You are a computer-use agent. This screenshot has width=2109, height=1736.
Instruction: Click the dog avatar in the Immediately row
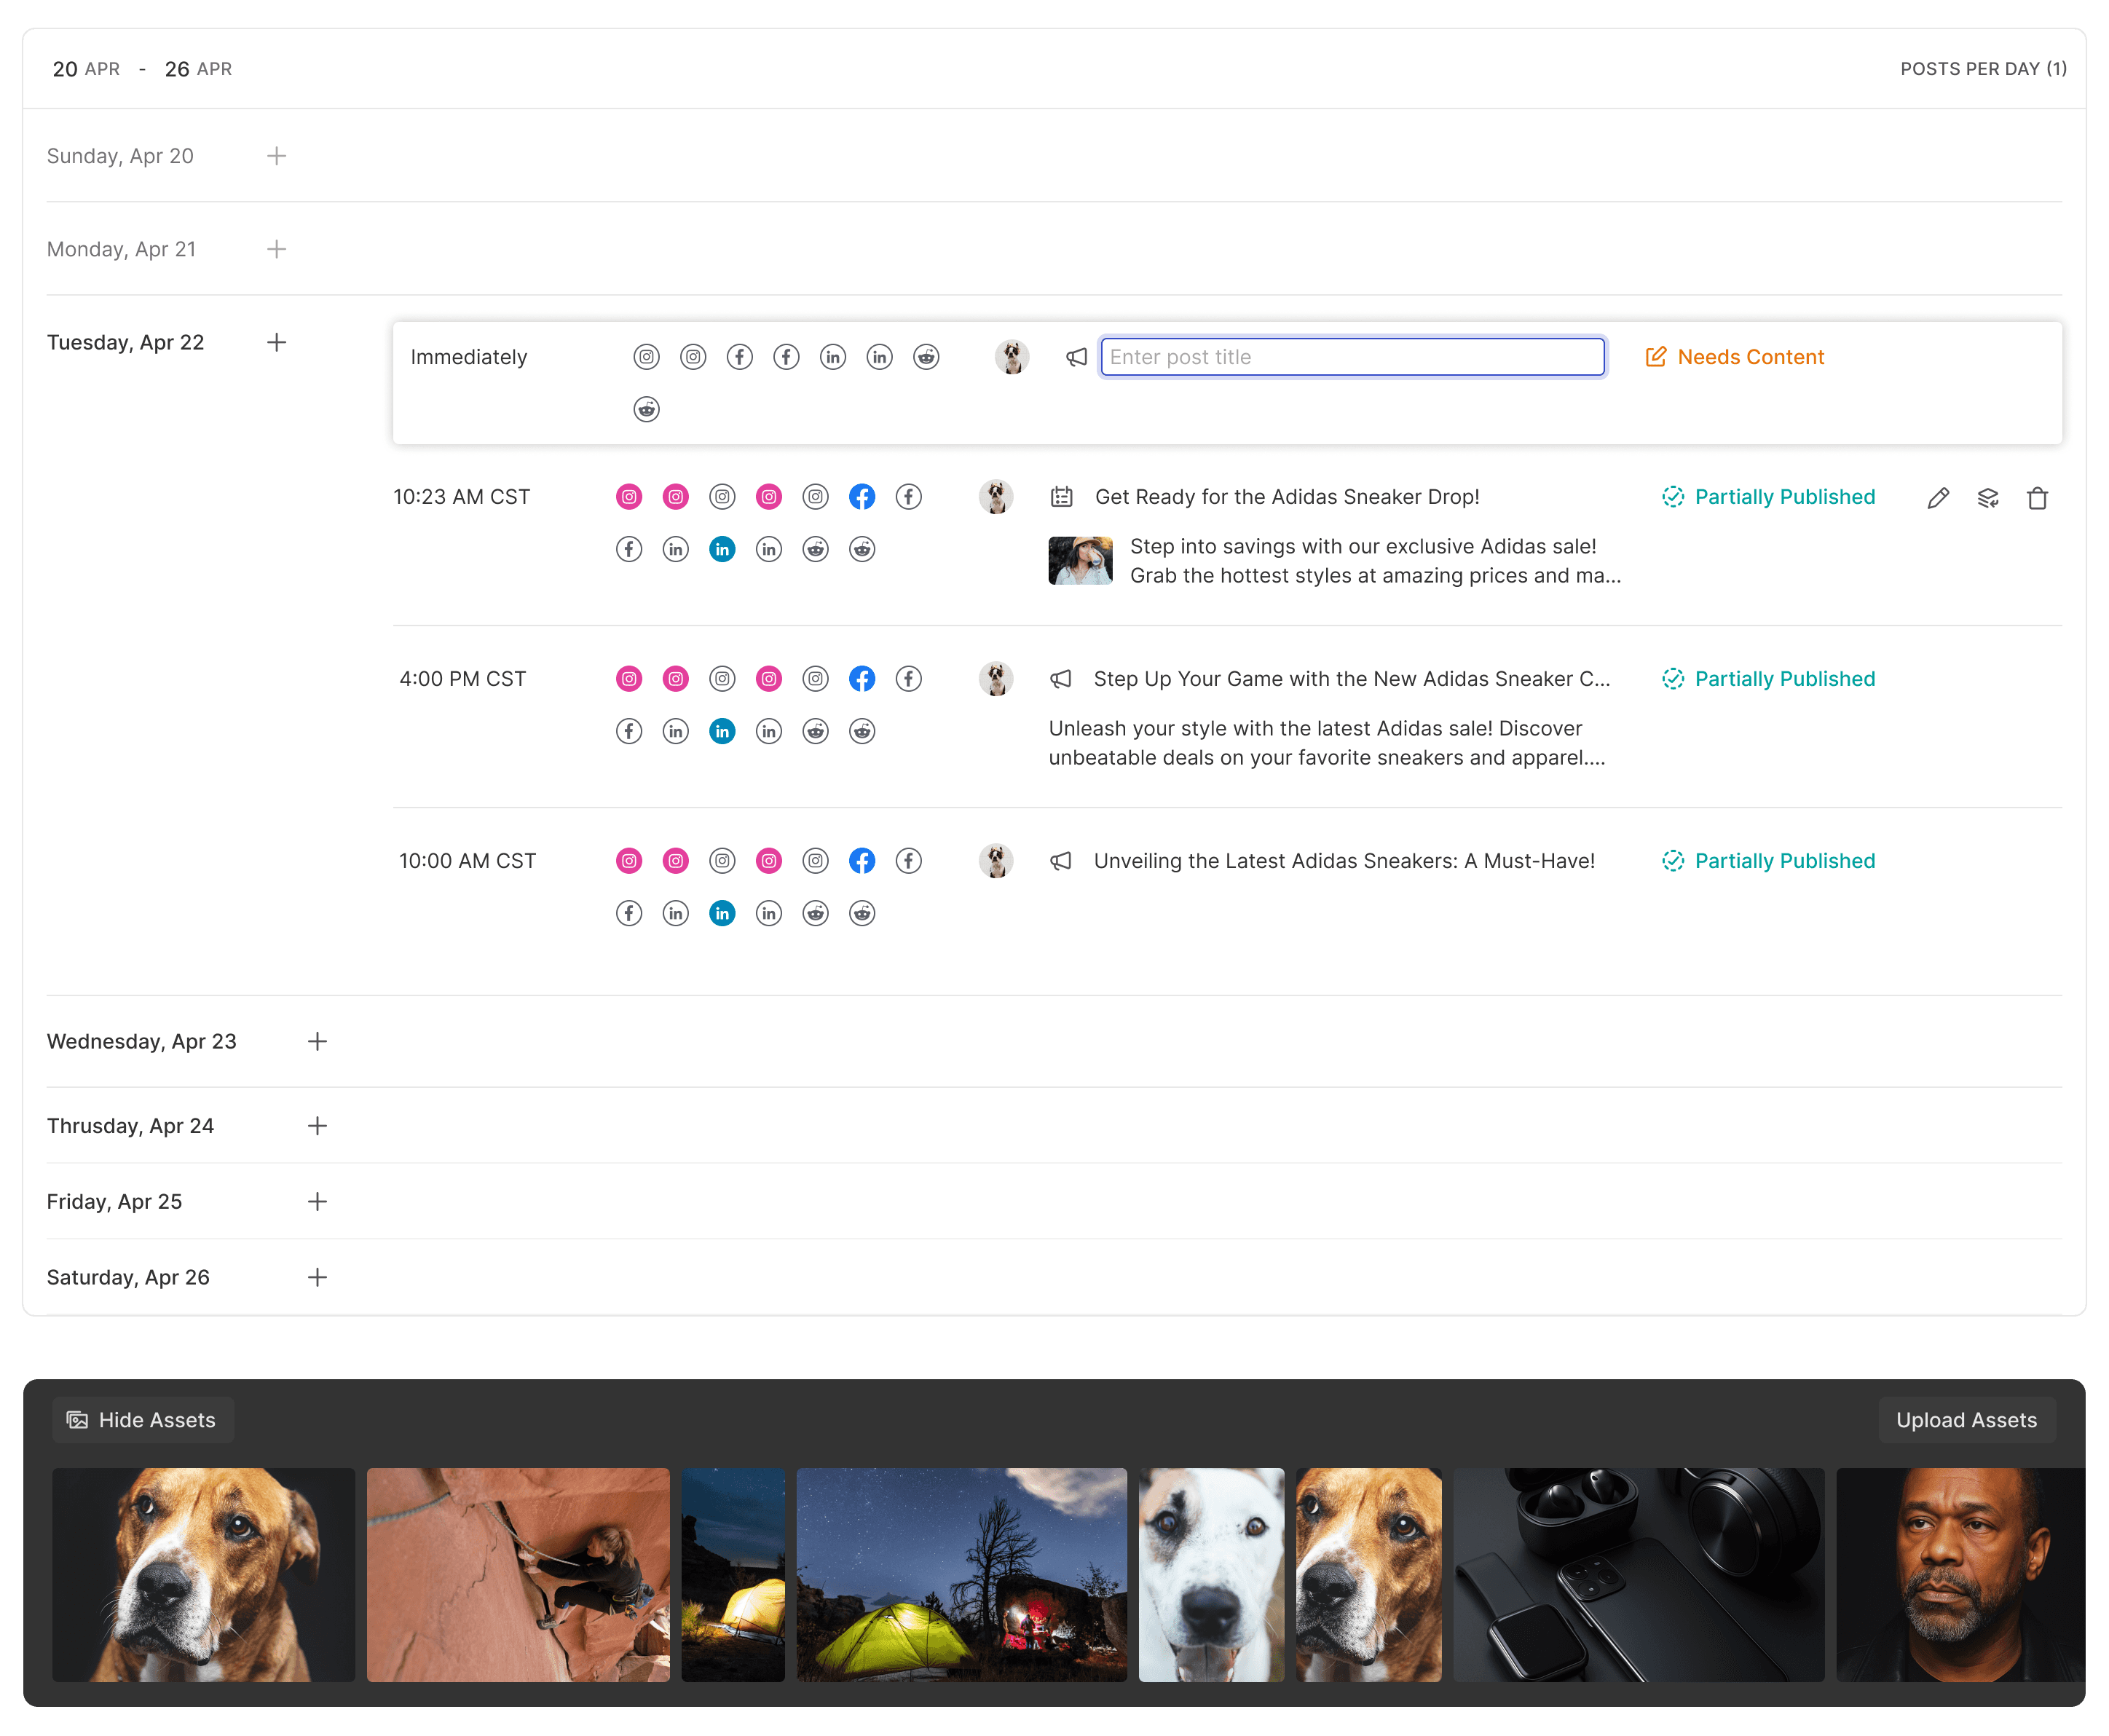(1012, 357)
